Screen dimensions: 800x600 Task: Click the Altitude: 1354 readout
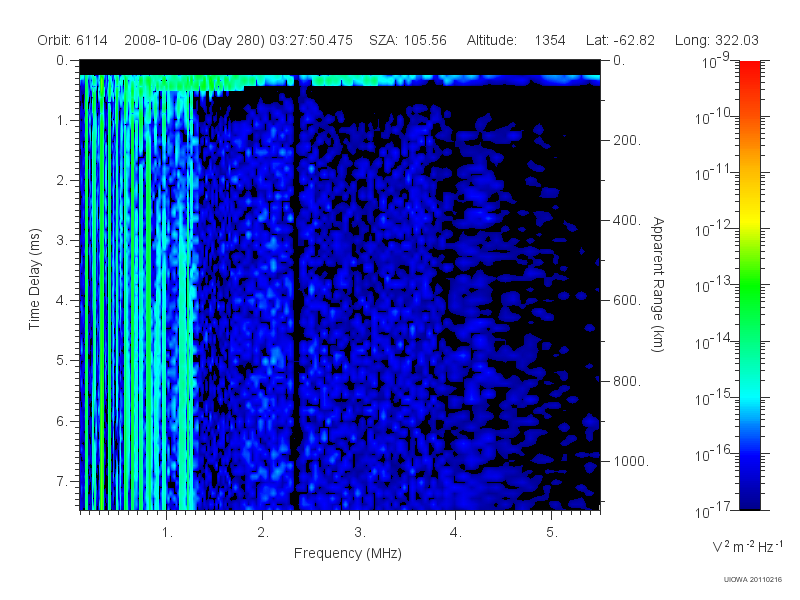coord(516,40)
